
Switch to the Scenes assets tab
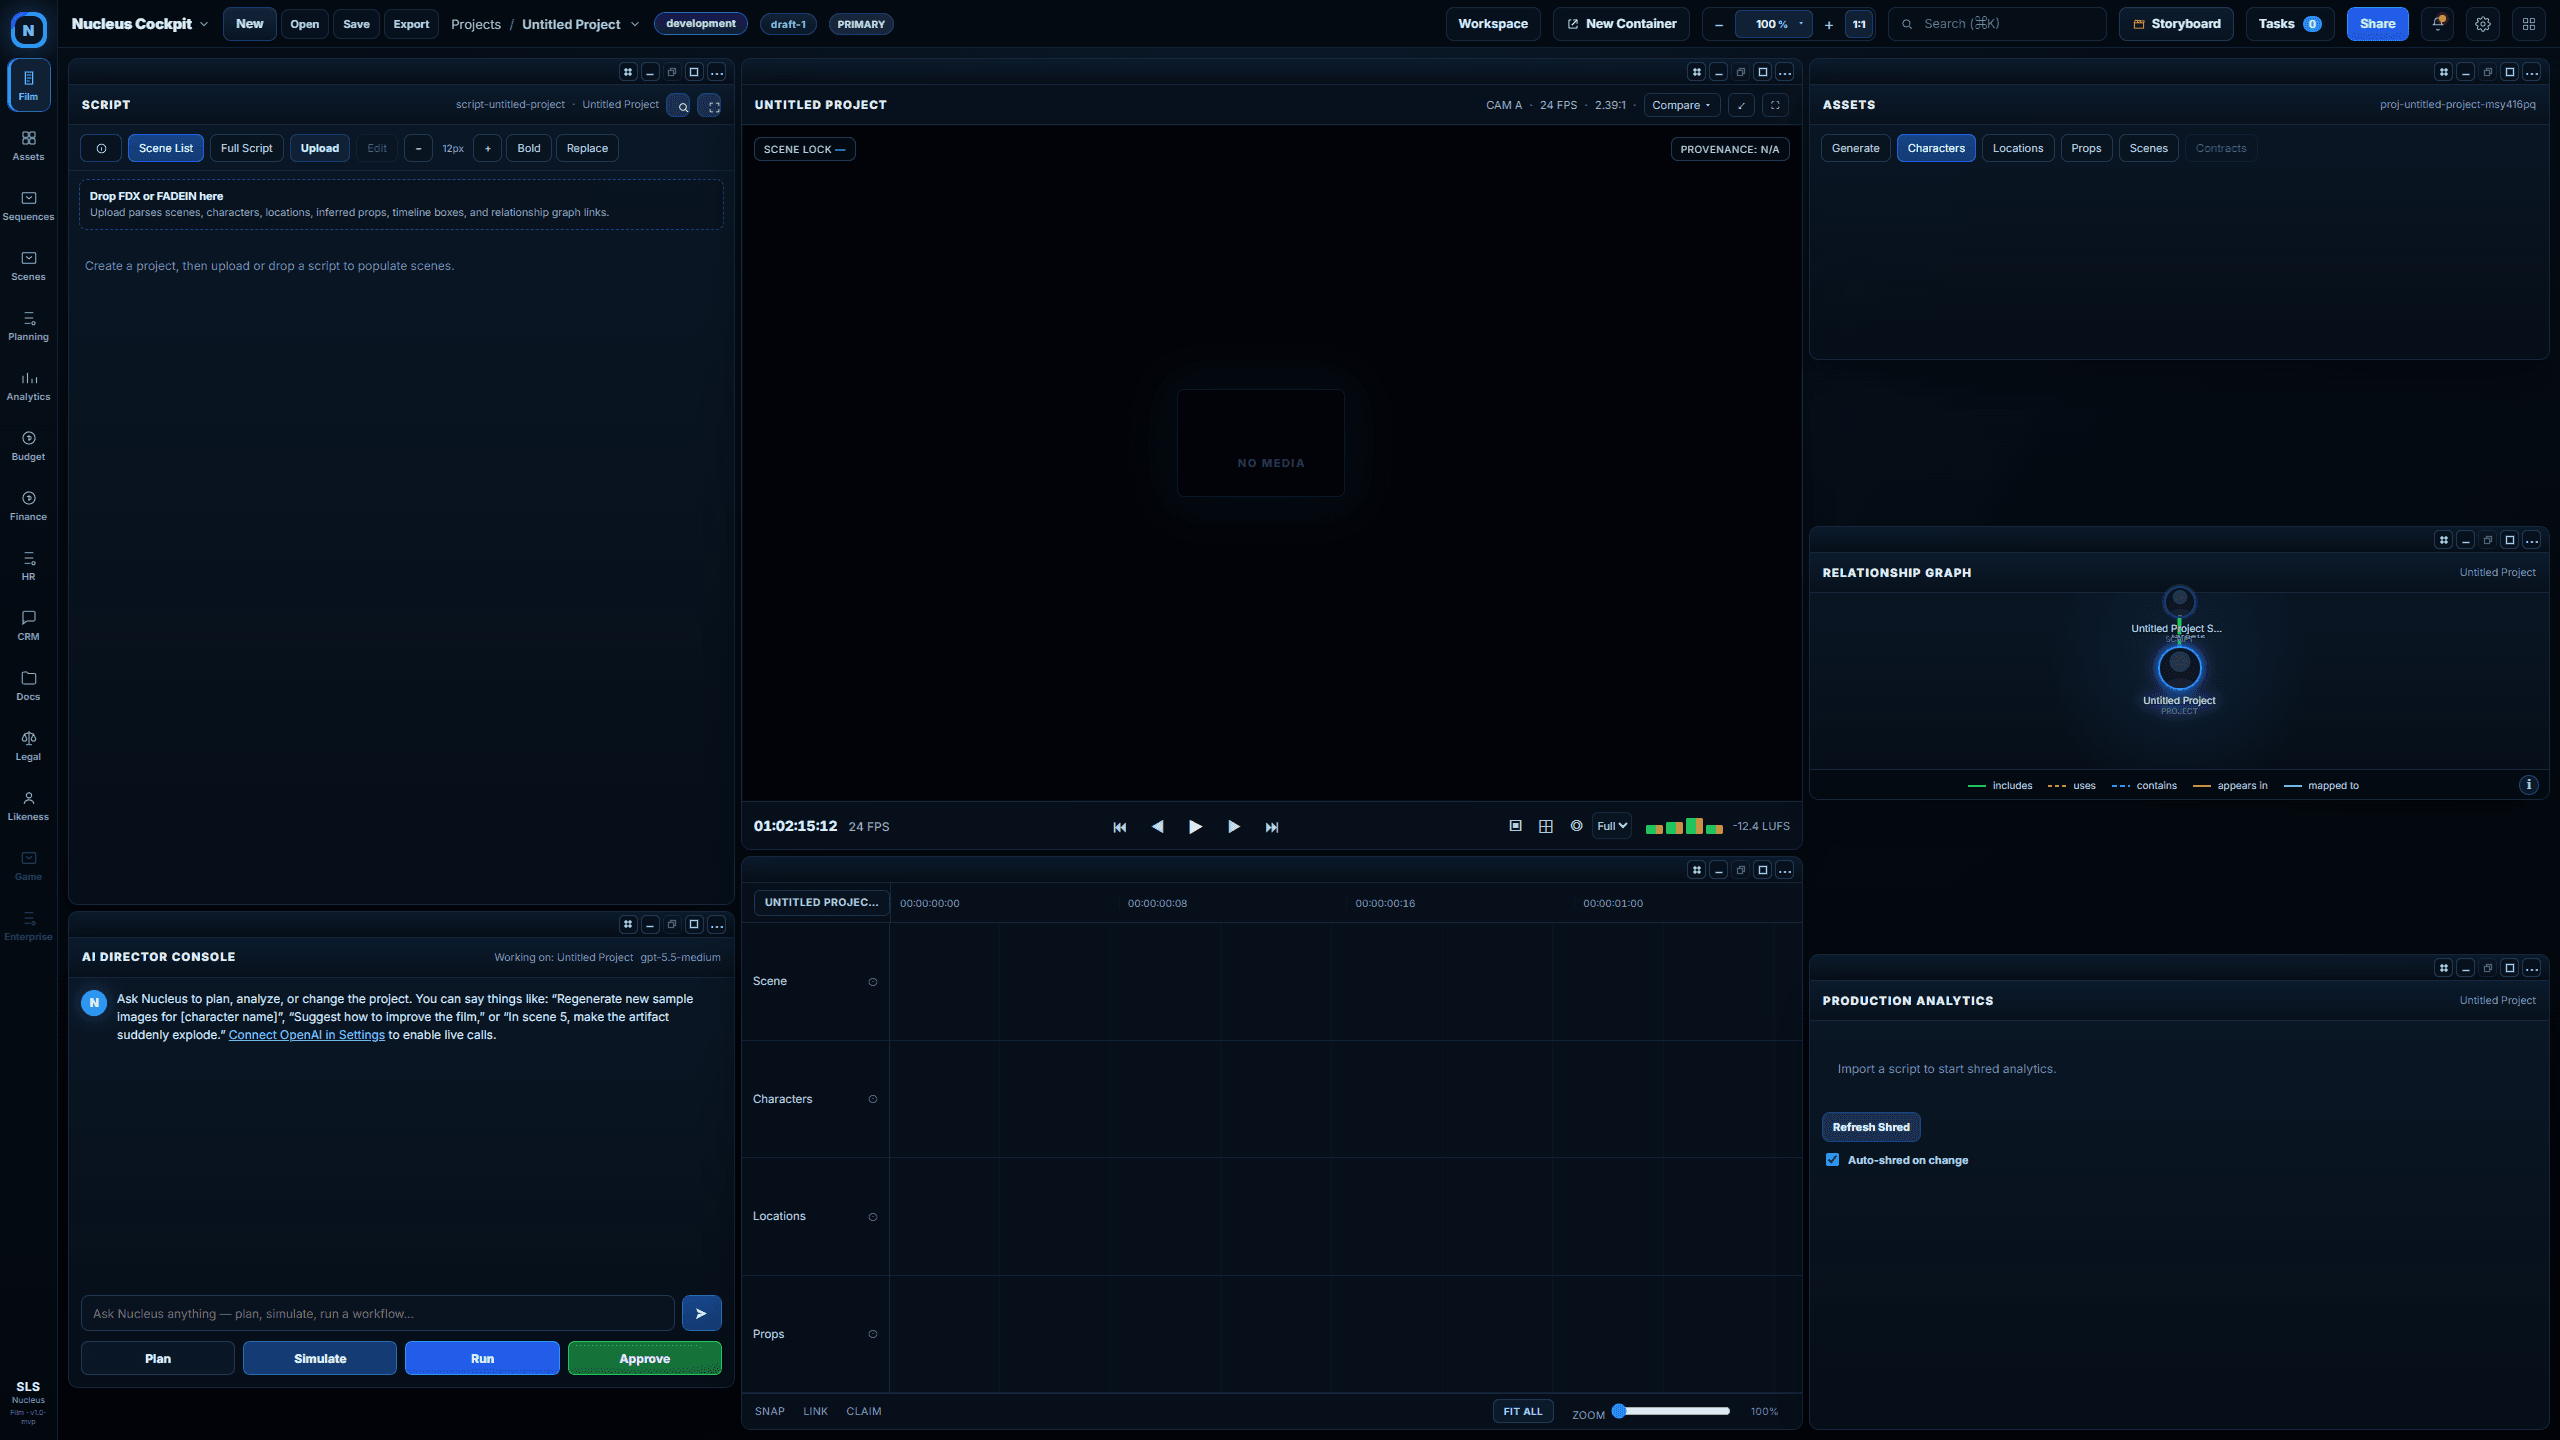click(x=2149, y=148)
